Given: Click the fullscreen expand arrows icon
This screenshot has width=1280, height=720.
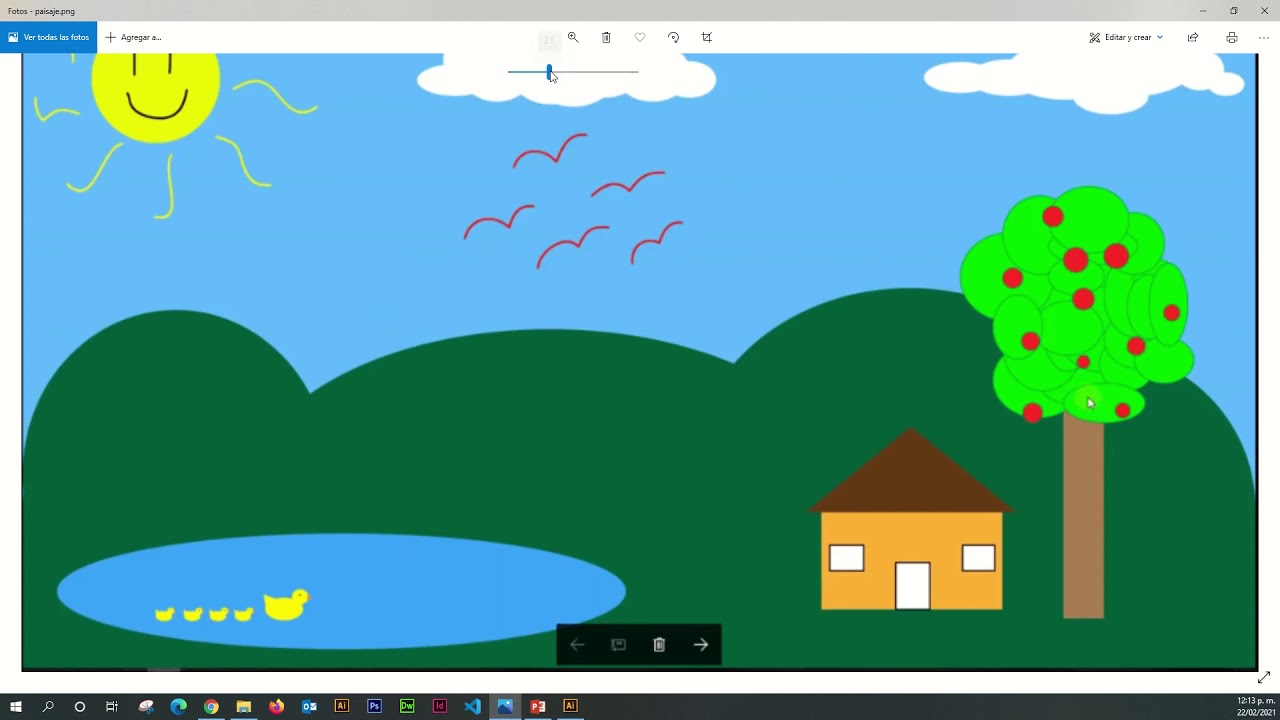Looking at the screenshot, I should pos(1264,677).
